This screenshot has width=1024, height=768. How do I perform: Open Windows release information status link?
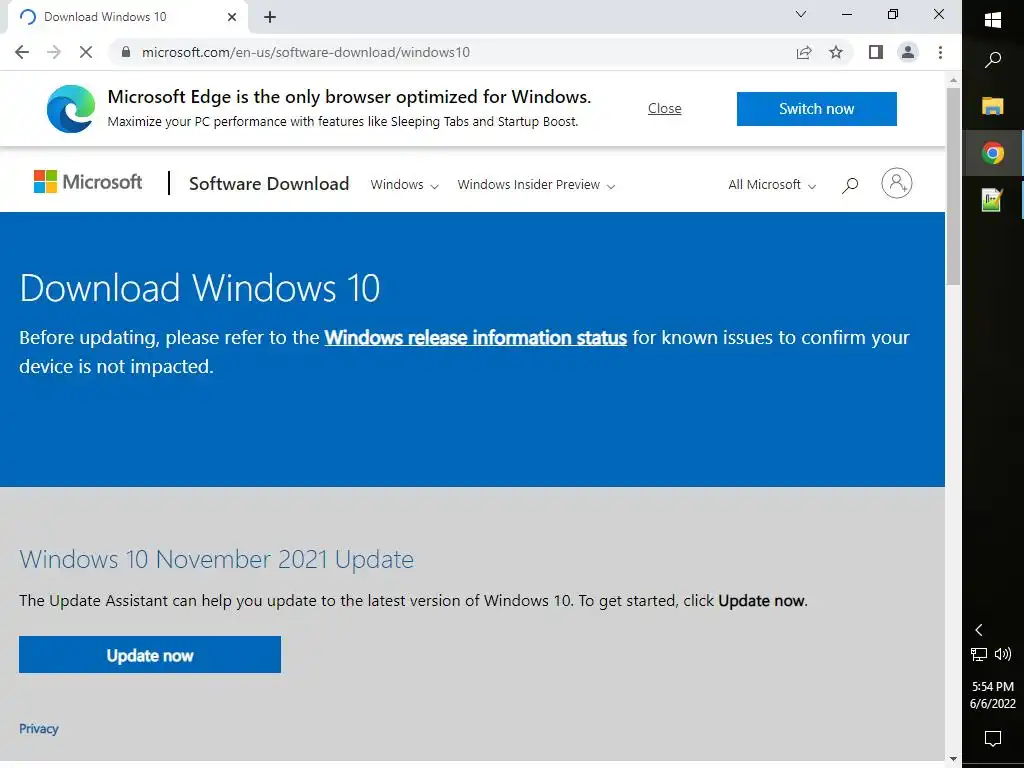475,338
